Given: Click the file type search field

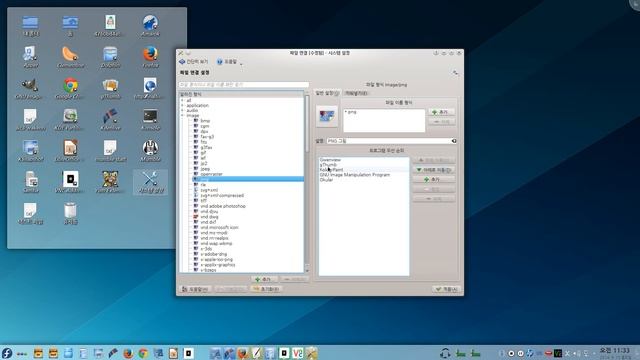Looking at the screenshot, I should tap(244, 84).
